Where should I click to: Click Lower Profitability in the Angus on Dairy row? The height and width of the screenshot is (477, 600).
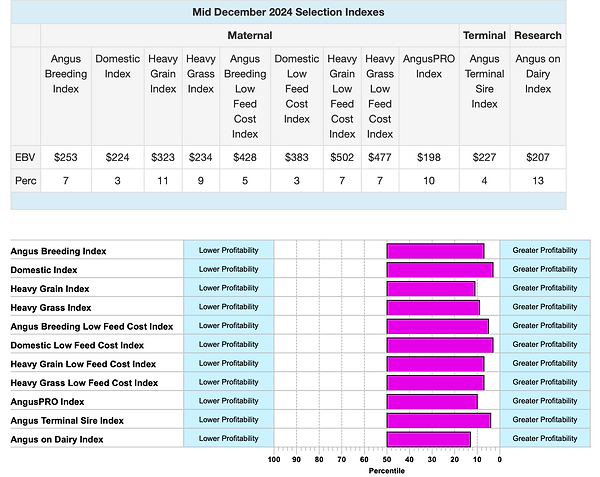click(228, 438)
